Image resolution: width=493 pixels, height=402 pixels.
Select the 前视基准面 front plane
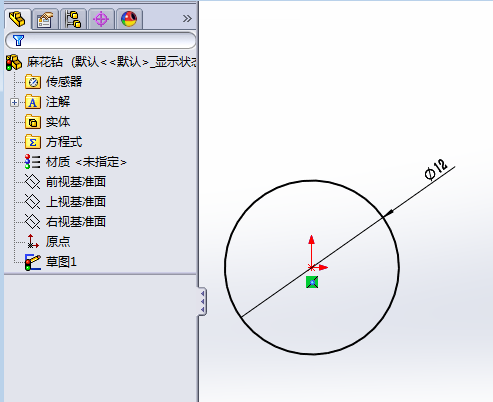(76, 182)
